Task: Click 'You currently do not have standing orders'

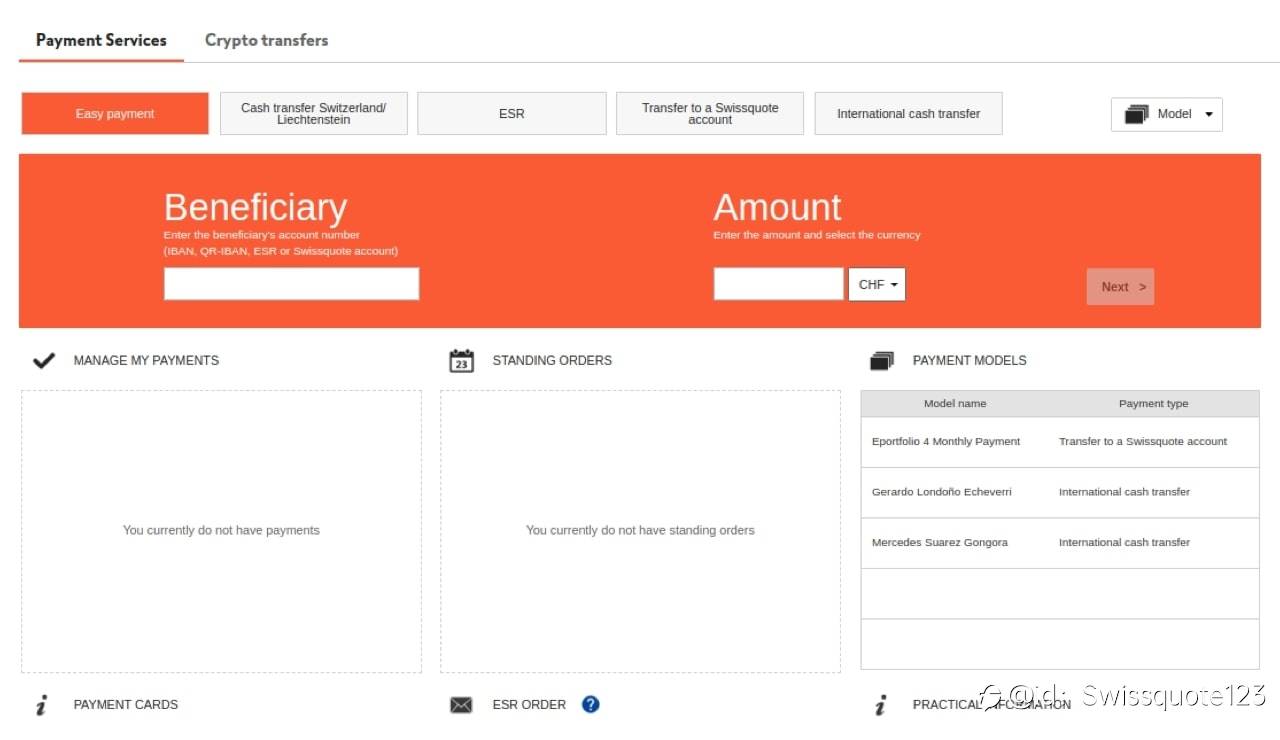Action: point(640,531)
